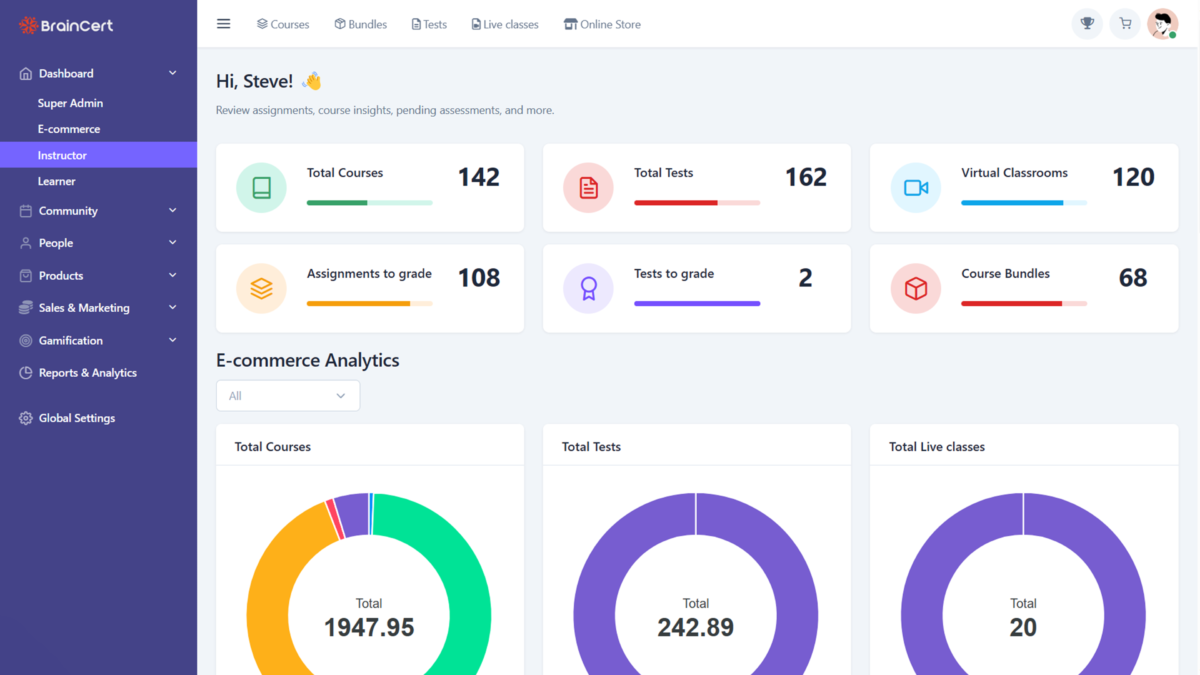This screenshot has height=675, width=1200.
Task: Click the Reports & Analytics pie icon
Action: [26, 373]
